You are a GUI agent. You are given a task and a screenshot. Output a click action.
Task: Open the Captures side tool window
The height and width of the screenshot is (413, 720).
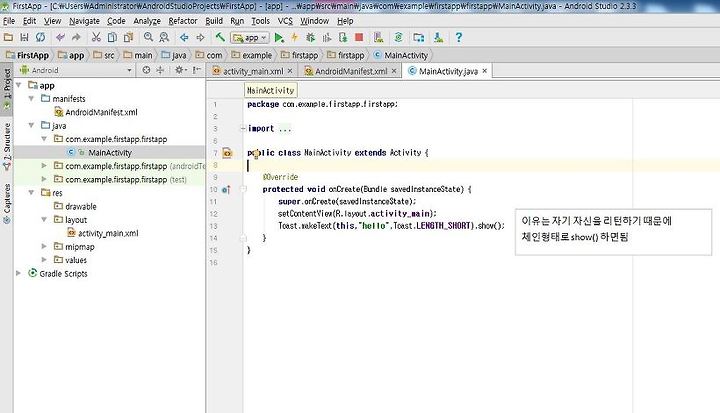tap(7, 204)
